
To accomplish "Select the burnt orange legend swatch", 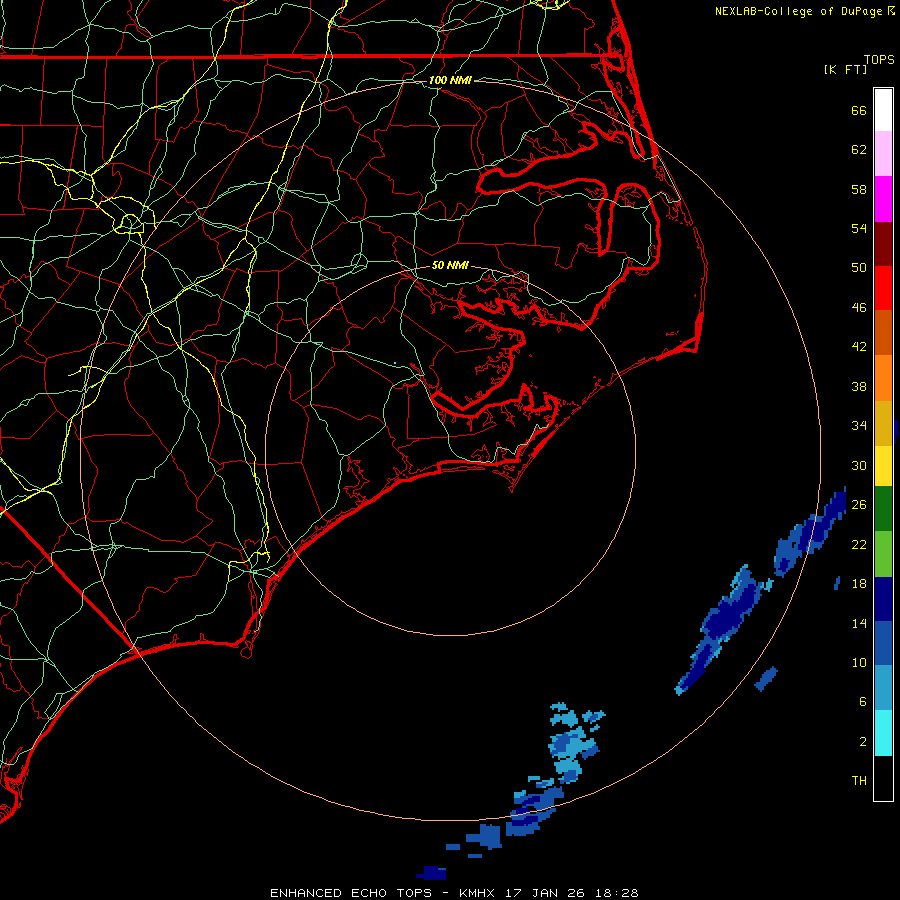I will coord(883,333).
